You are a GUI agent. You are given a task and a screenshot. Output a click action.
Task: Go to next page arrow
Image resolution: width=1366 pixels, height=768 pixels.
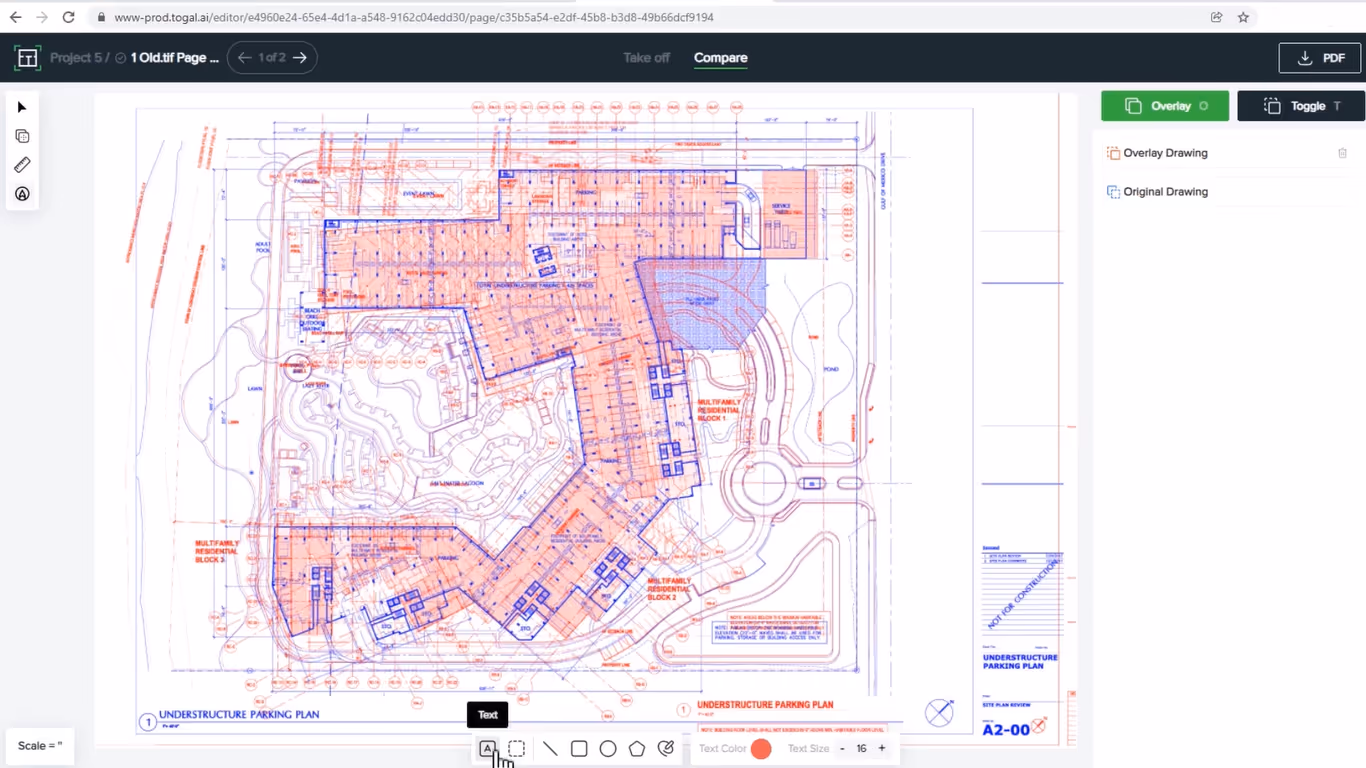299,58
